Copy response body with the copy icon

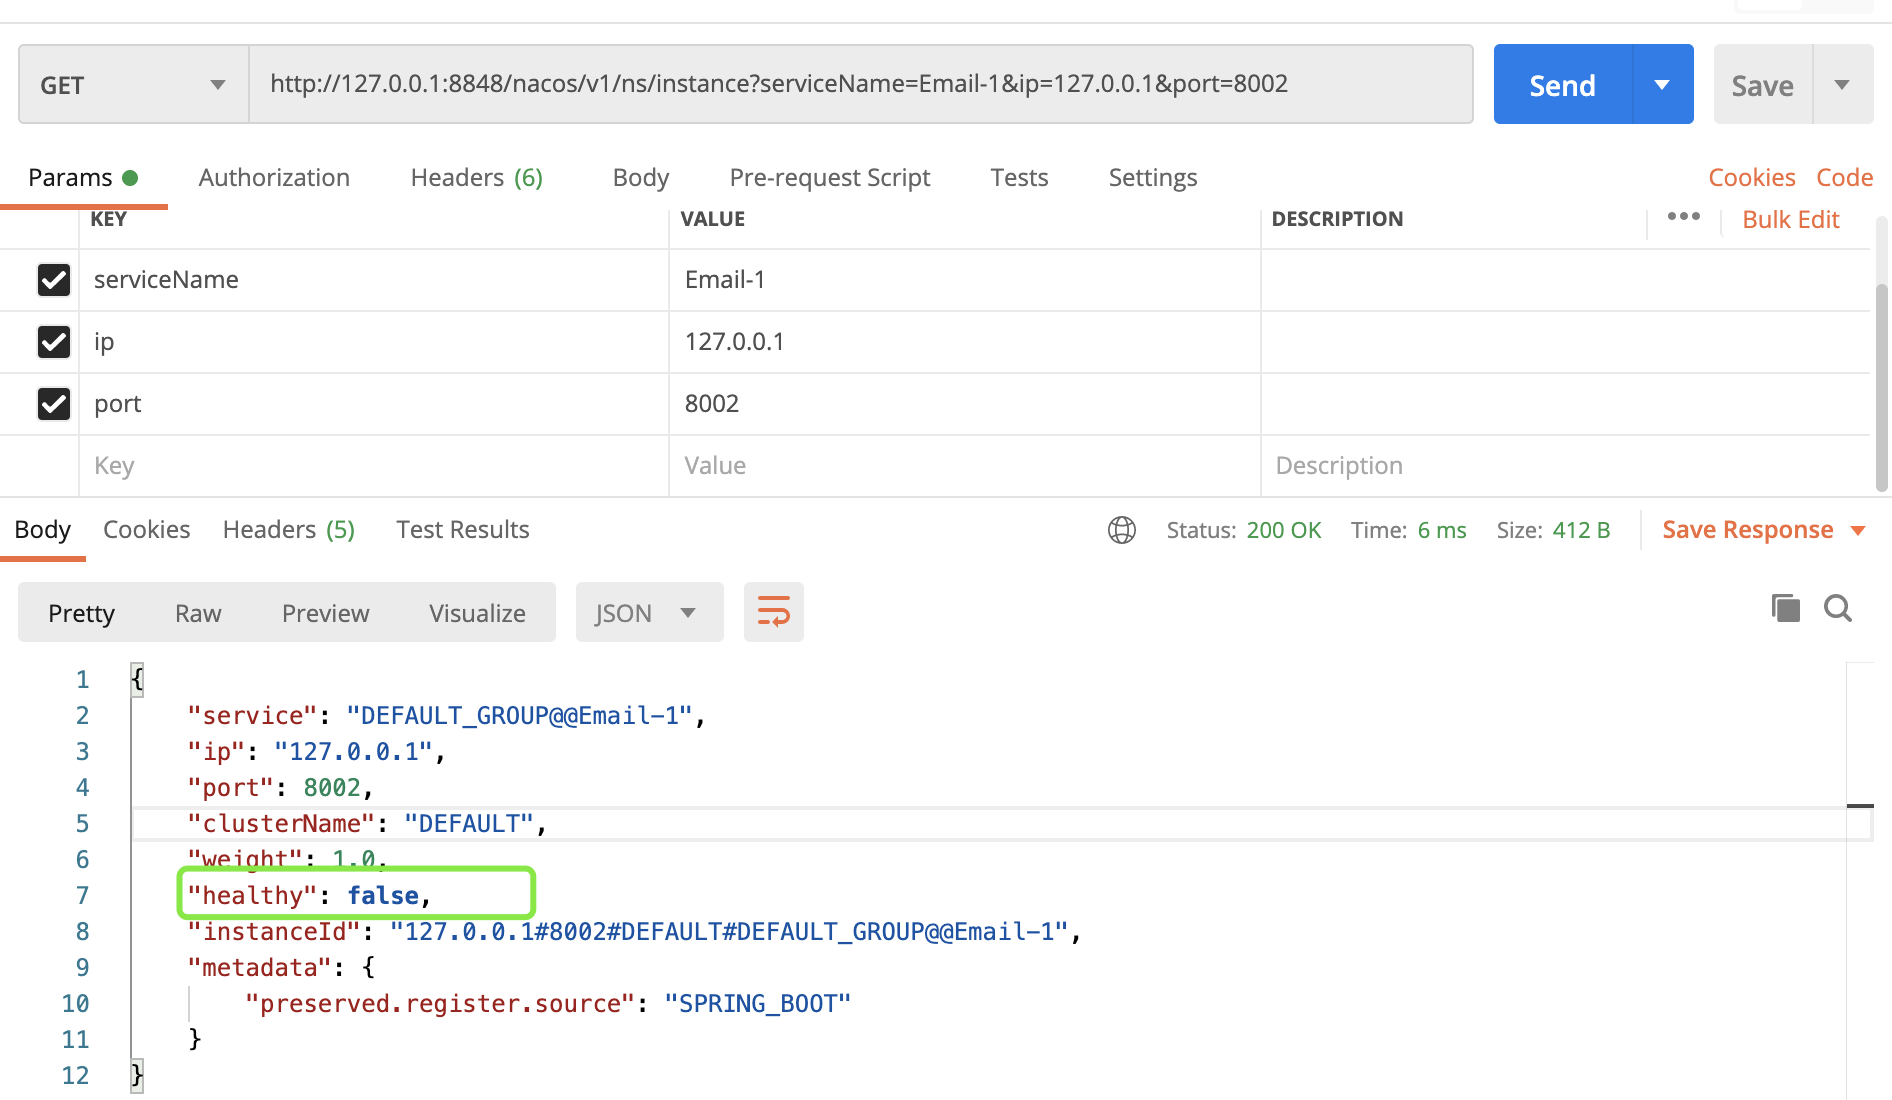1786,608
